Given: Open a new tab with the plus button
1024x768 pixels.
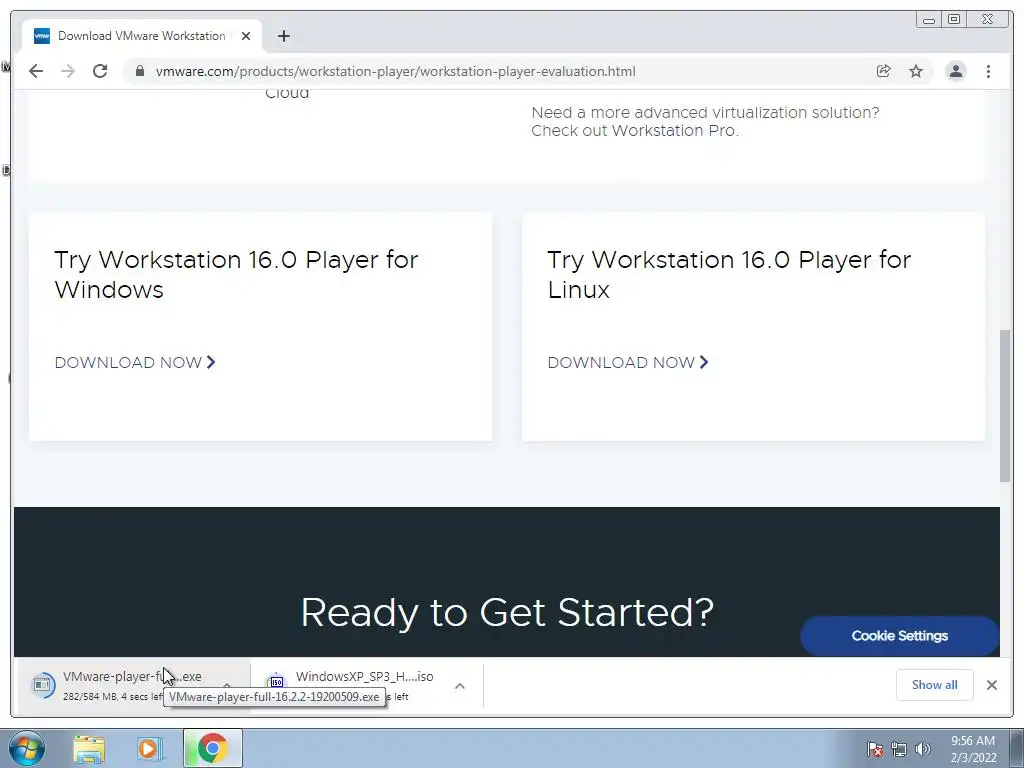Looking at the screenshot, I should (x=283, y=36).
